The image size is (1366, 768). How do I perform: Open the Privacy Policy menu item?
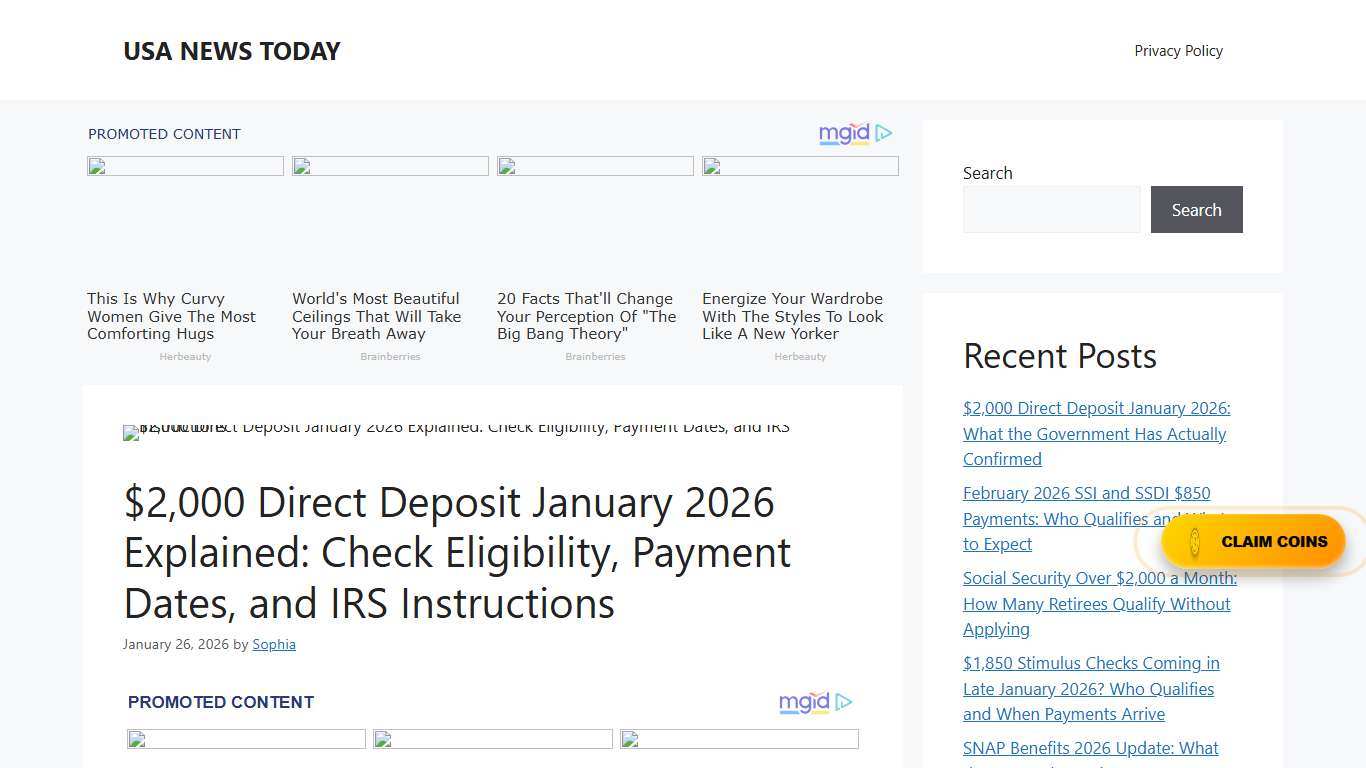[x=1178, y=50]
